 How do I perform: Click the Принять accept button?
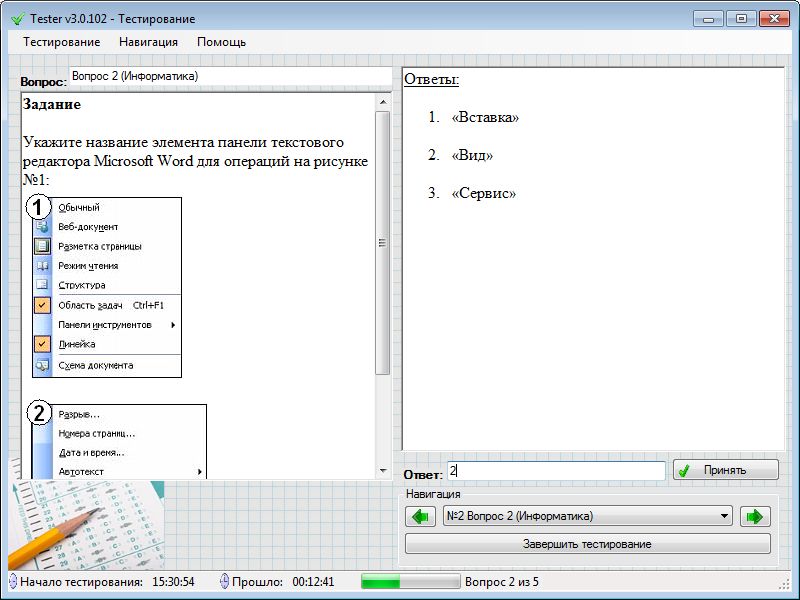(x=726, y=470)
